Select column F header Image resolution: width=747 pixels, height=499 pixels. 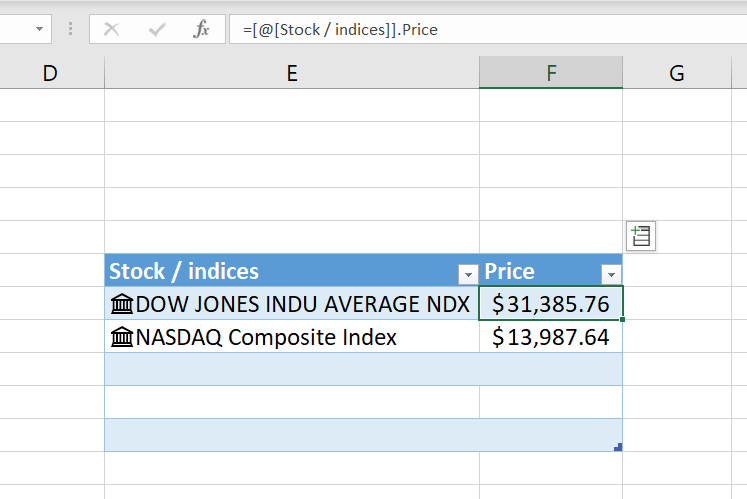[551, 73]
